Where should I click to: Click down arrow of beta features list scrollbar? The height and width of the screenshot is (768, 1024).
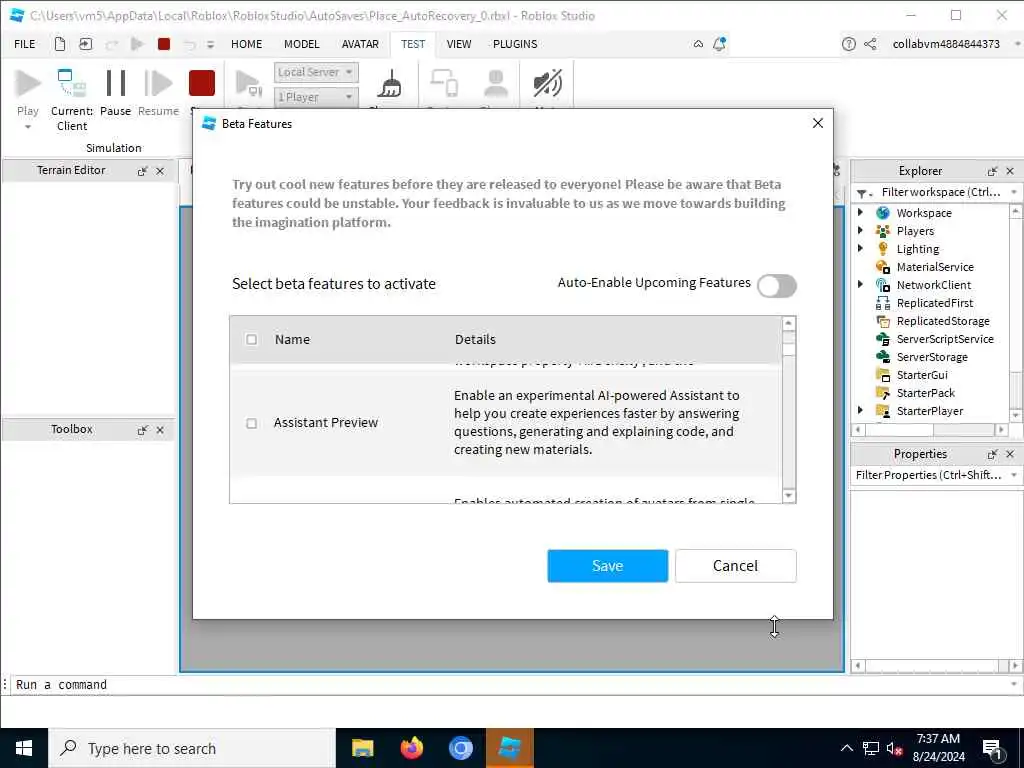788,496
